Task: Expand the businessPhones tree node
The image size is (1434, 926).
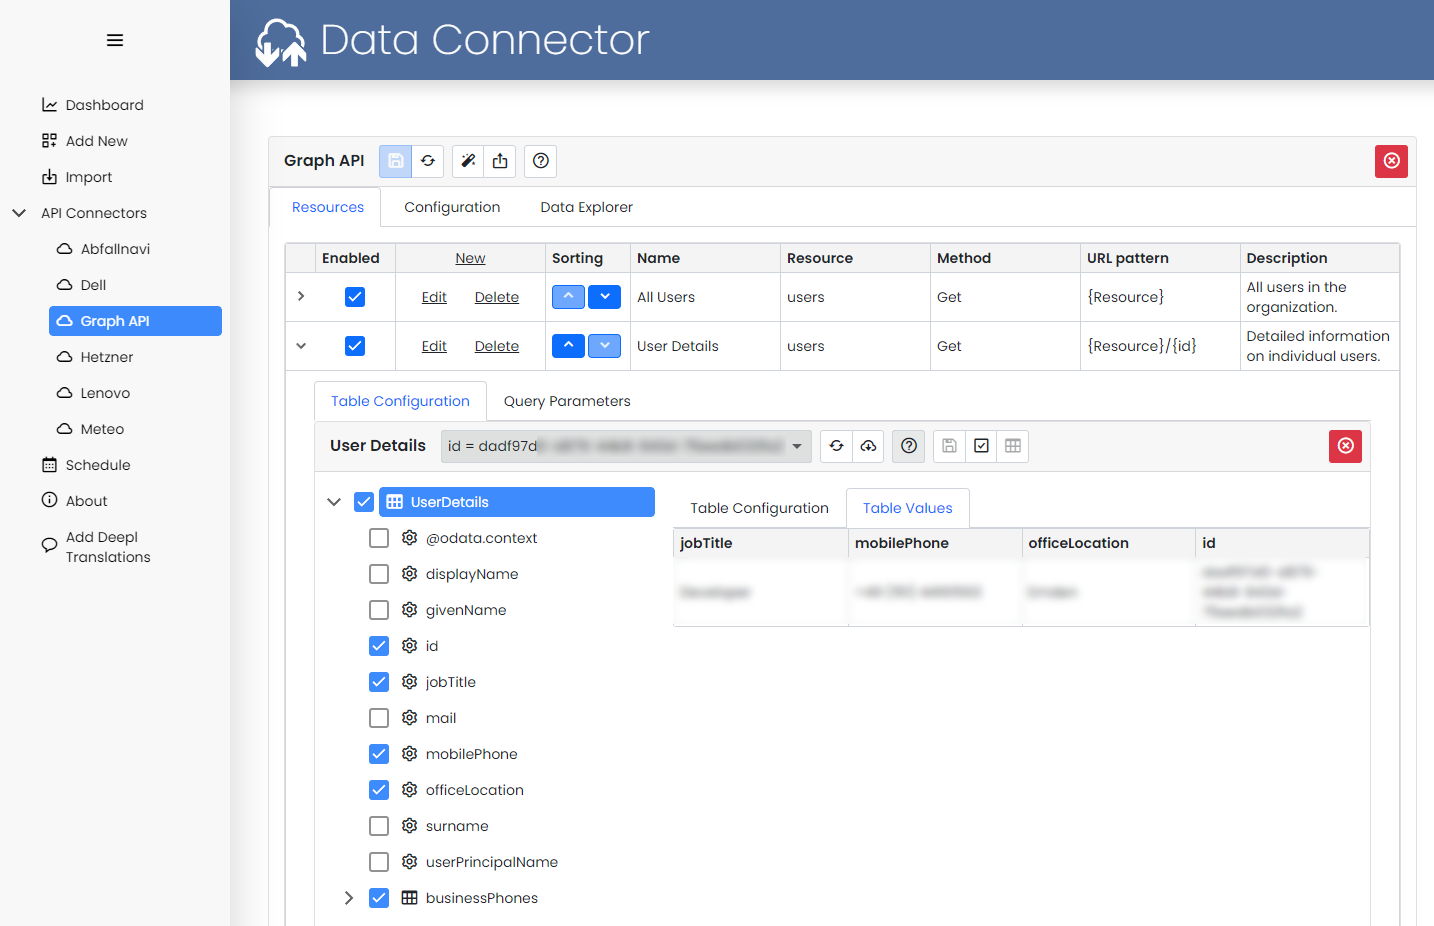Action: pyautogui.click(x=349, y=898)
